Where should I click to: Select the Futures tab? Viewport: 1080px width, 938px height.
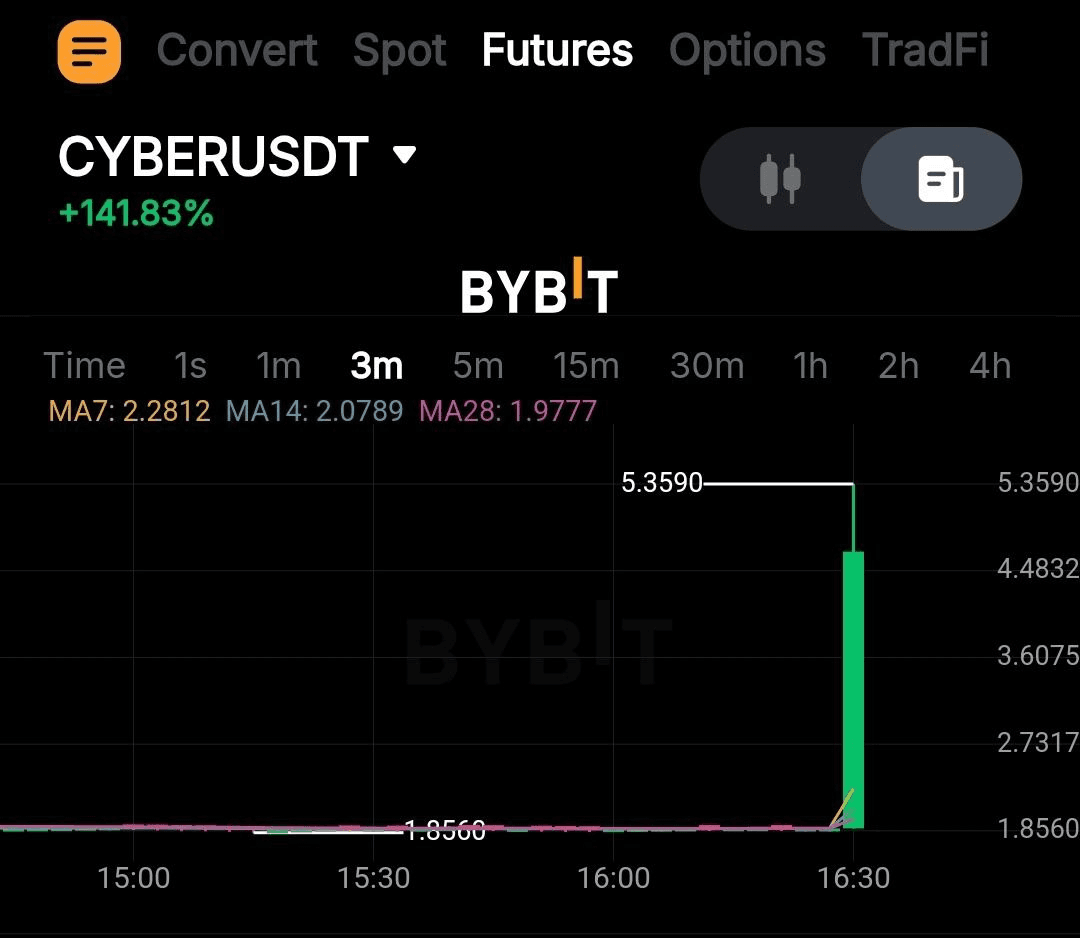click(x=557, y=50)
